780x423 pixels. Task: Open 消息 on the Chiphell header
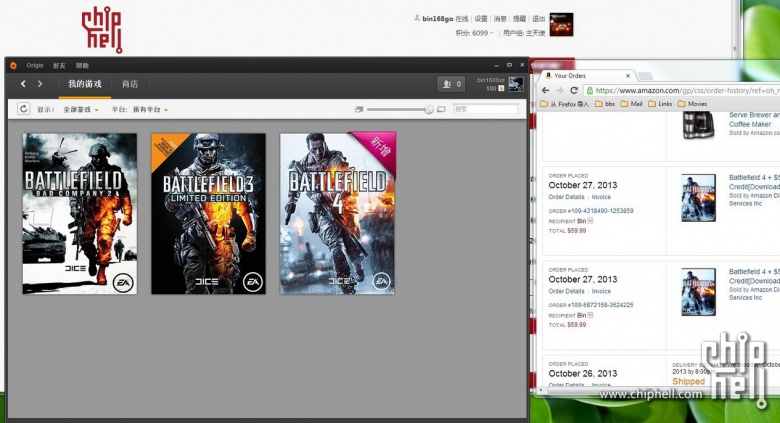tap(500, 19)
